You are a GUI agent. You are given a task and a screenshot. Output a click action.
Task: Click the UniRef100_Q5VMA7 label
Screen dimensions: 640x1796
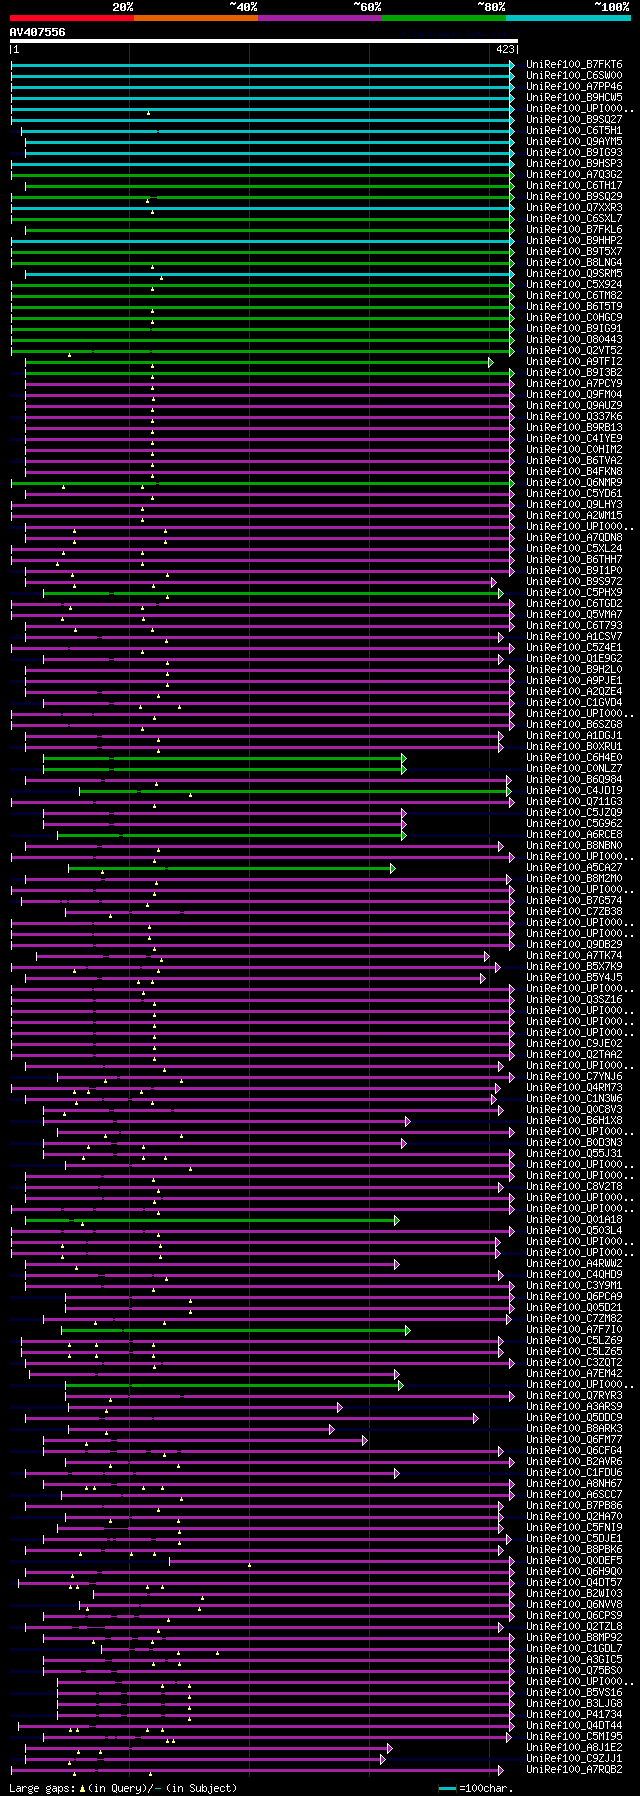(574, 614)
